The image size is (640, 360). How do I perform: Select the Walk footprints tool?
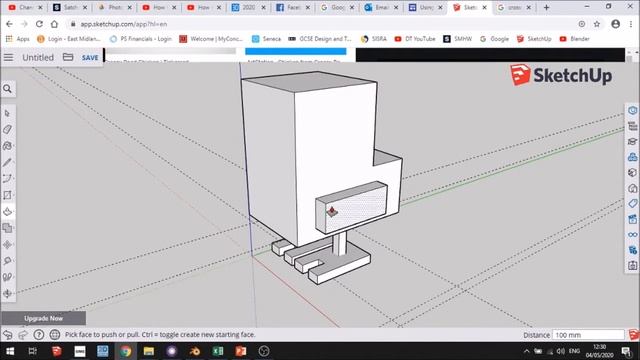[x=7, y=277]
